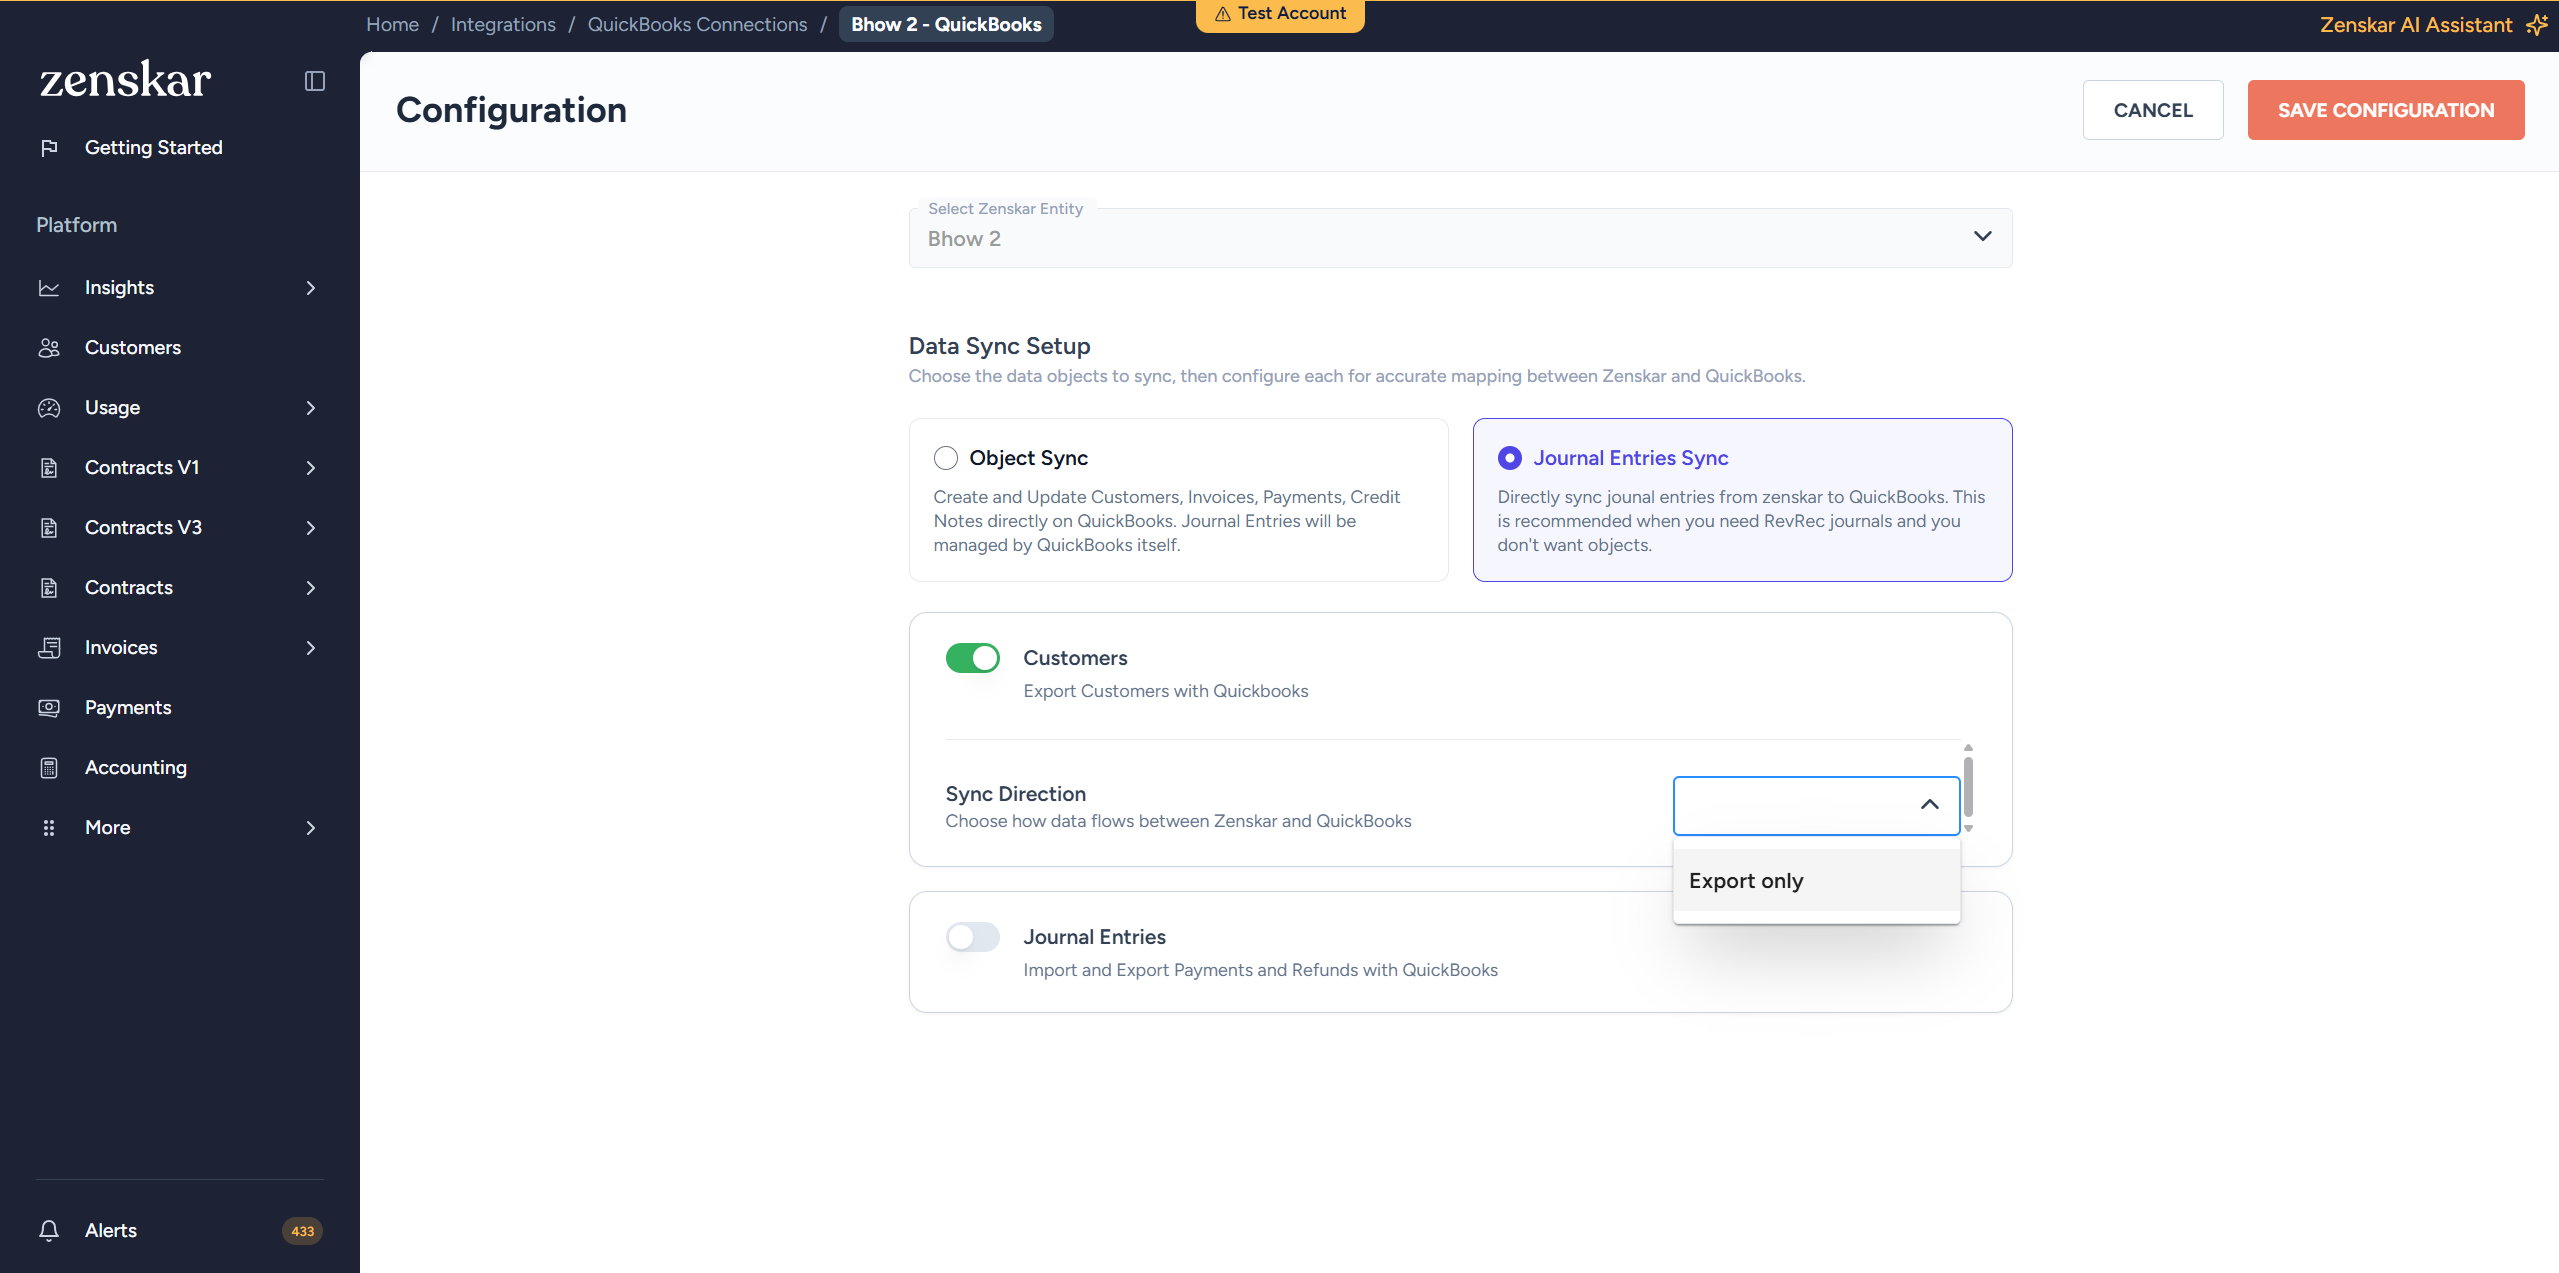Image resolution: width=2559 pixels, height=1273 pixels.
Task: Click the Customers card scrollbar thumb
Action: pos(1968,787)
